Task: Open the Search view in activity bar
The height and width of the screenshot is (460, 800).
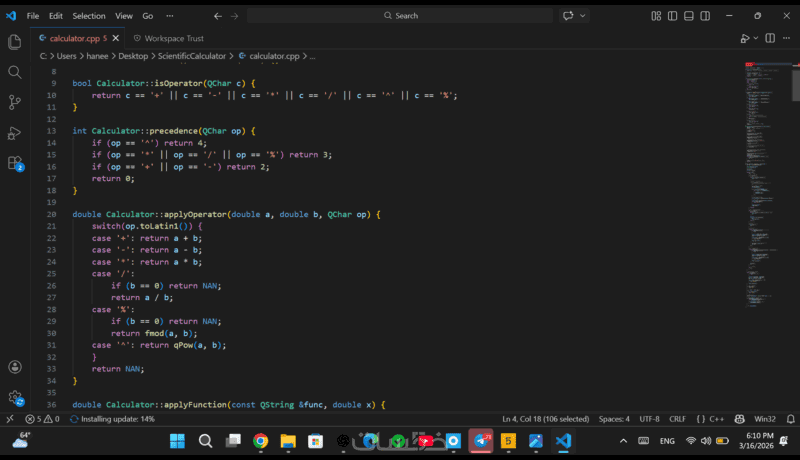Action: point(15,72)
